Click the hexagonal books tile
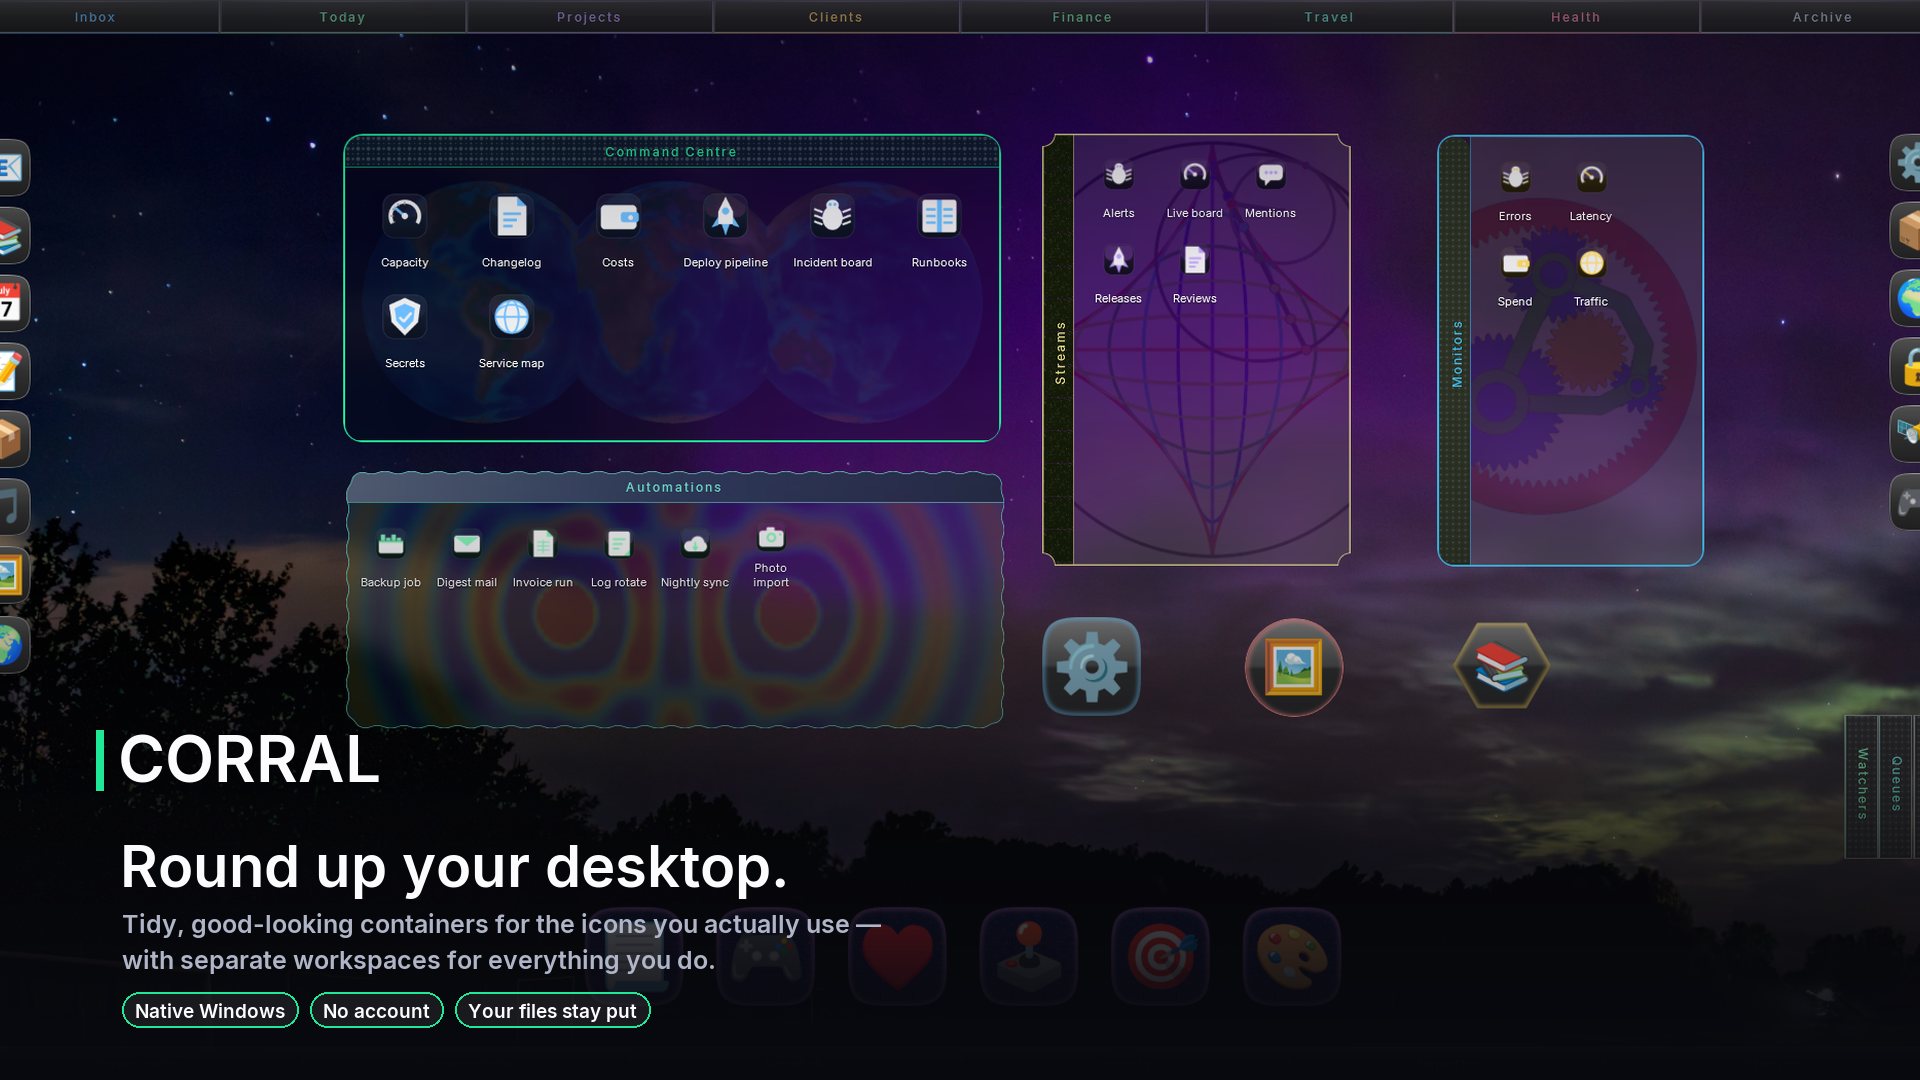Viewport: 1920px width, 1080px height. click(x=1501, y=666)
